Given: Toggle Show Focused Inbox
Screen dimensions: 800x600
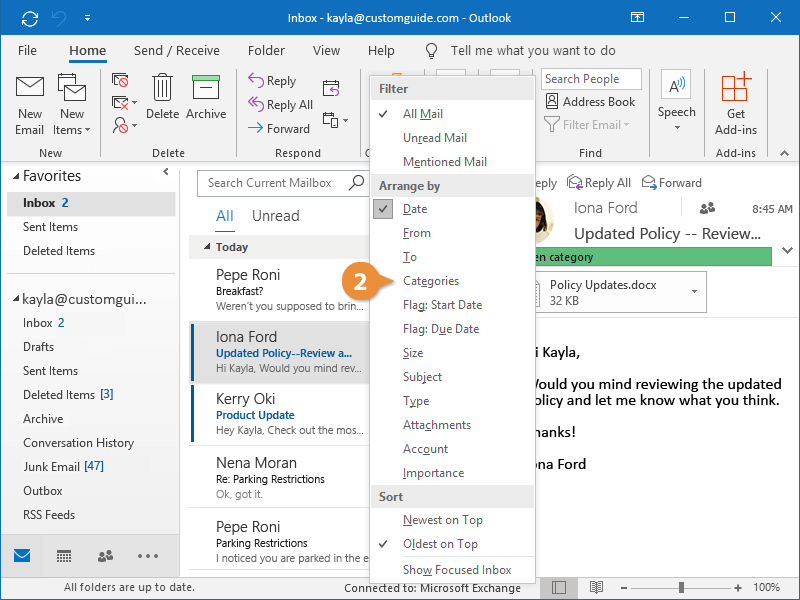Looking at the screenshot, I should [452, 569].
